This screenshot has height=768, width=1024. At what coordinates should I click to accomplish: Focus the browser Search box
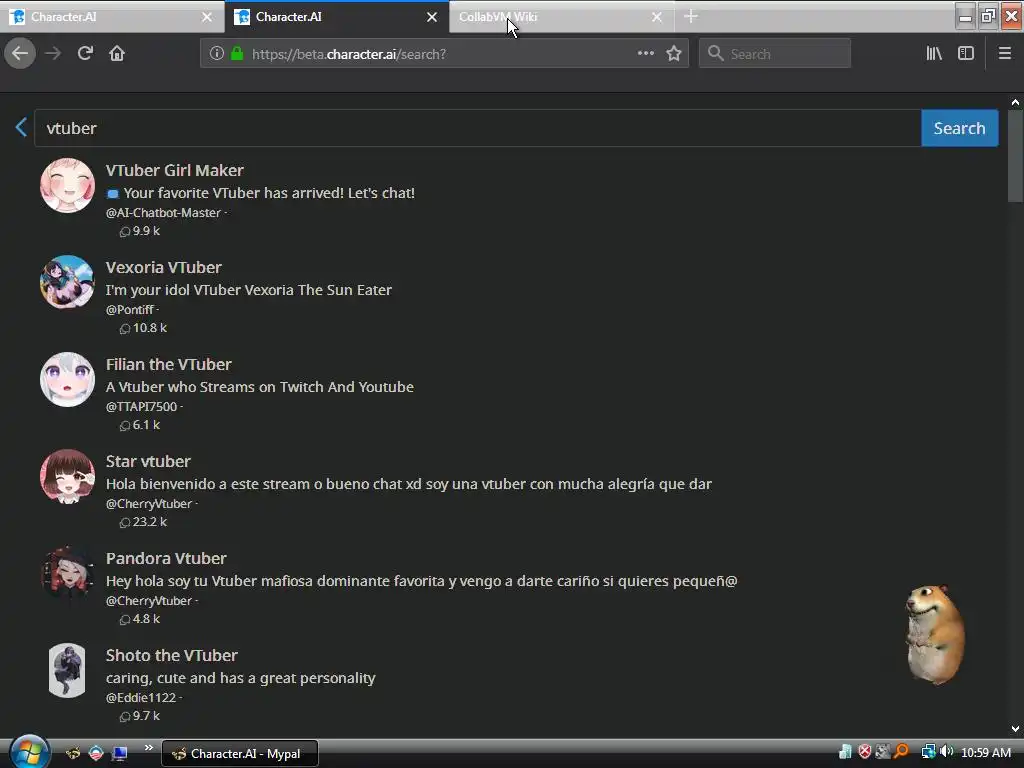point(775,54)
